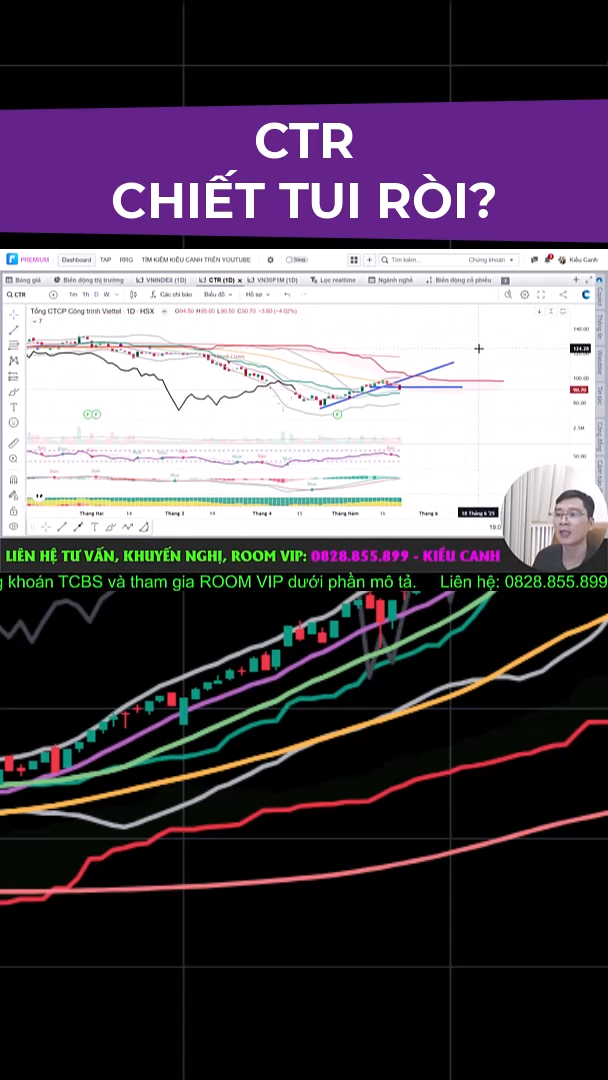Open chart settings gear in chart toolbar
Viewport: 608px width, 1080px height.
(x=525, y=294)
